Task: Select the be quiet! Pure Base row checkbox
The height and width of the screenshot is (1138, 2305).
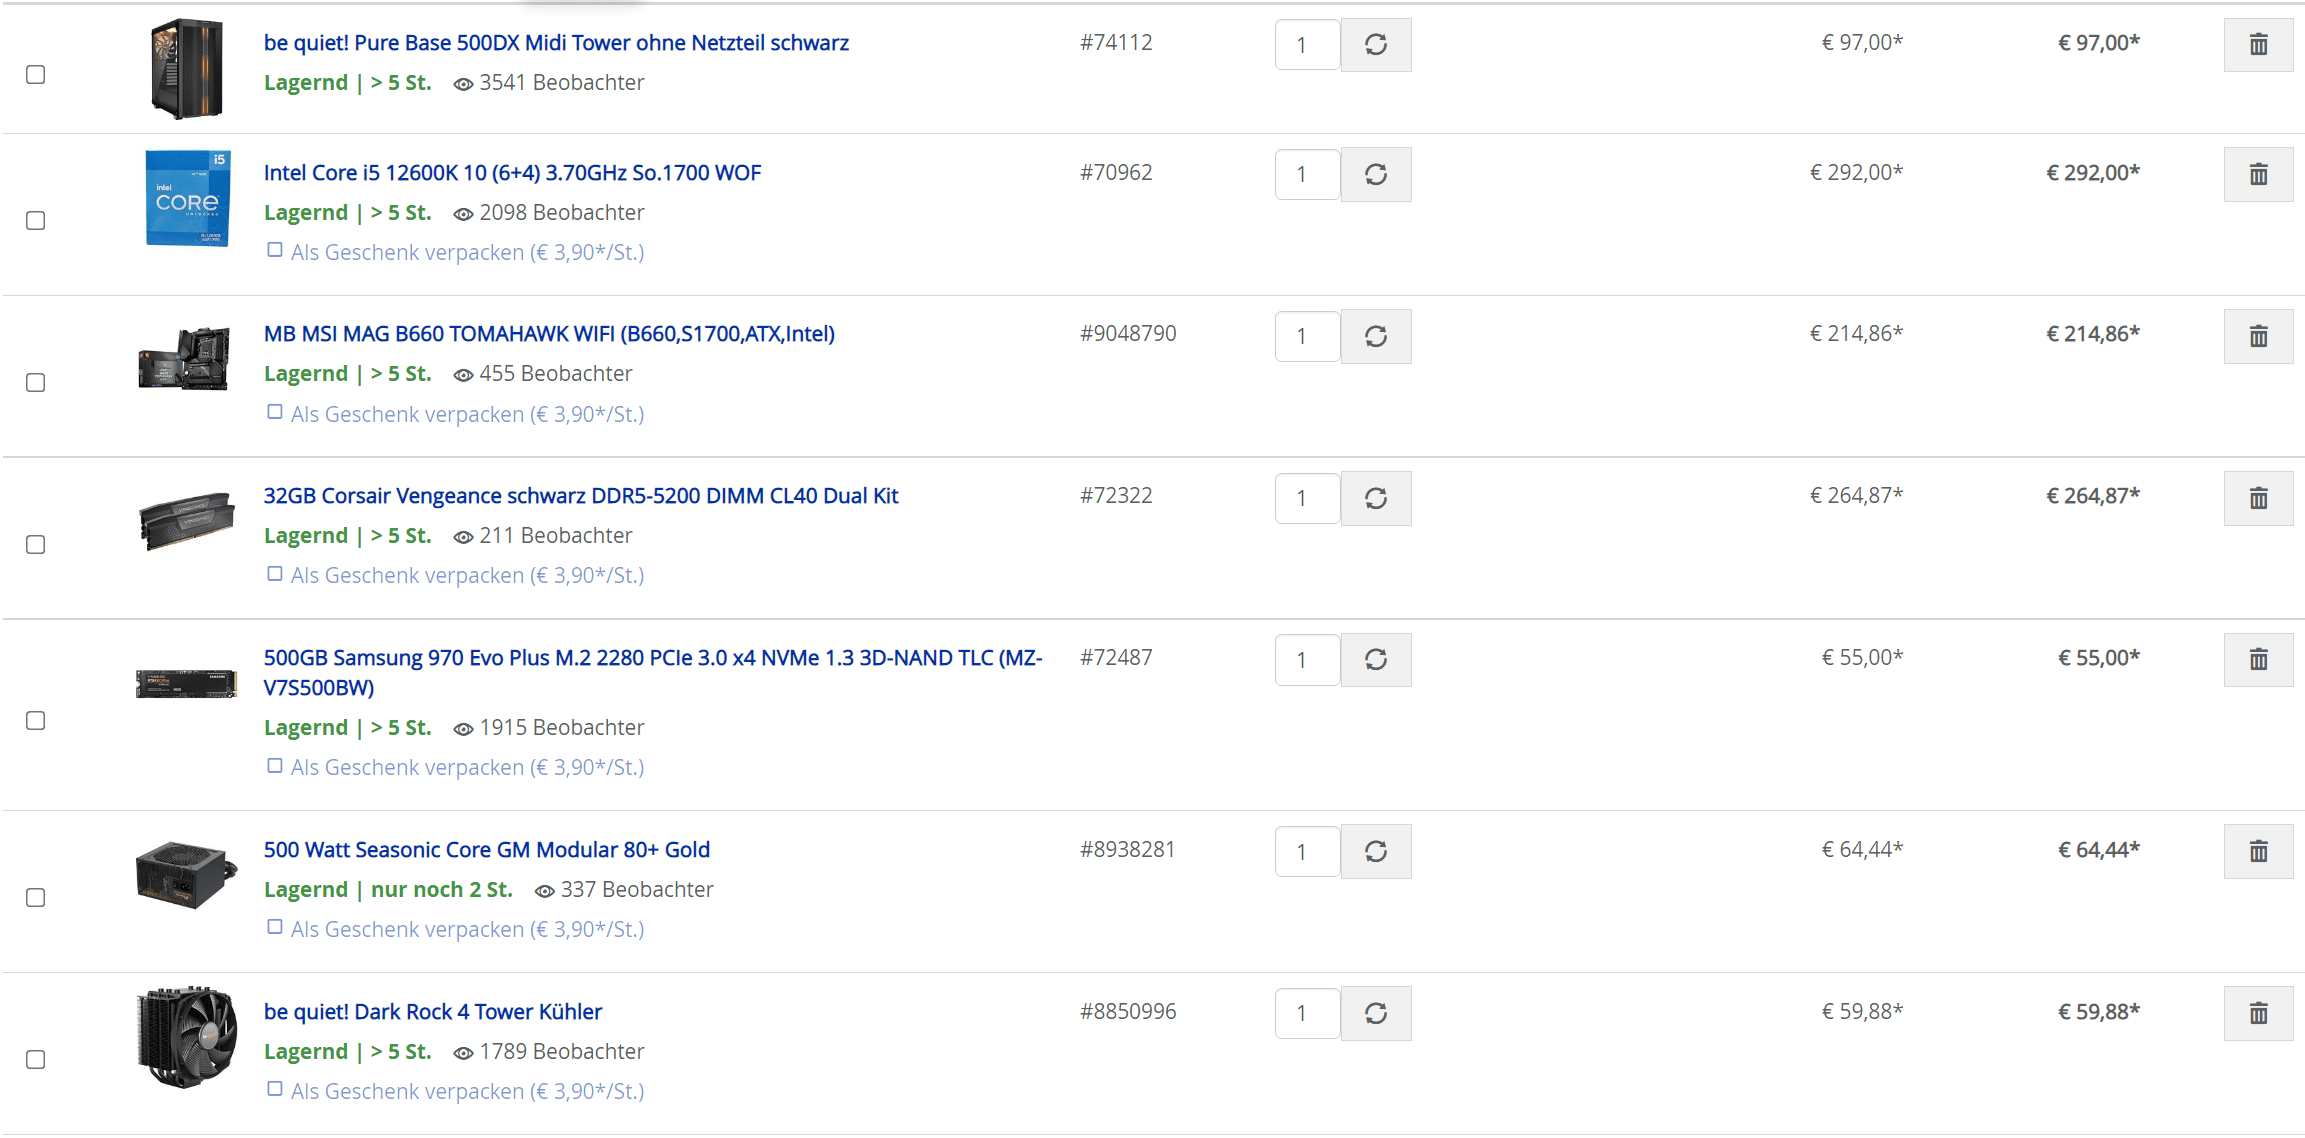Action: tap(36, 75)
